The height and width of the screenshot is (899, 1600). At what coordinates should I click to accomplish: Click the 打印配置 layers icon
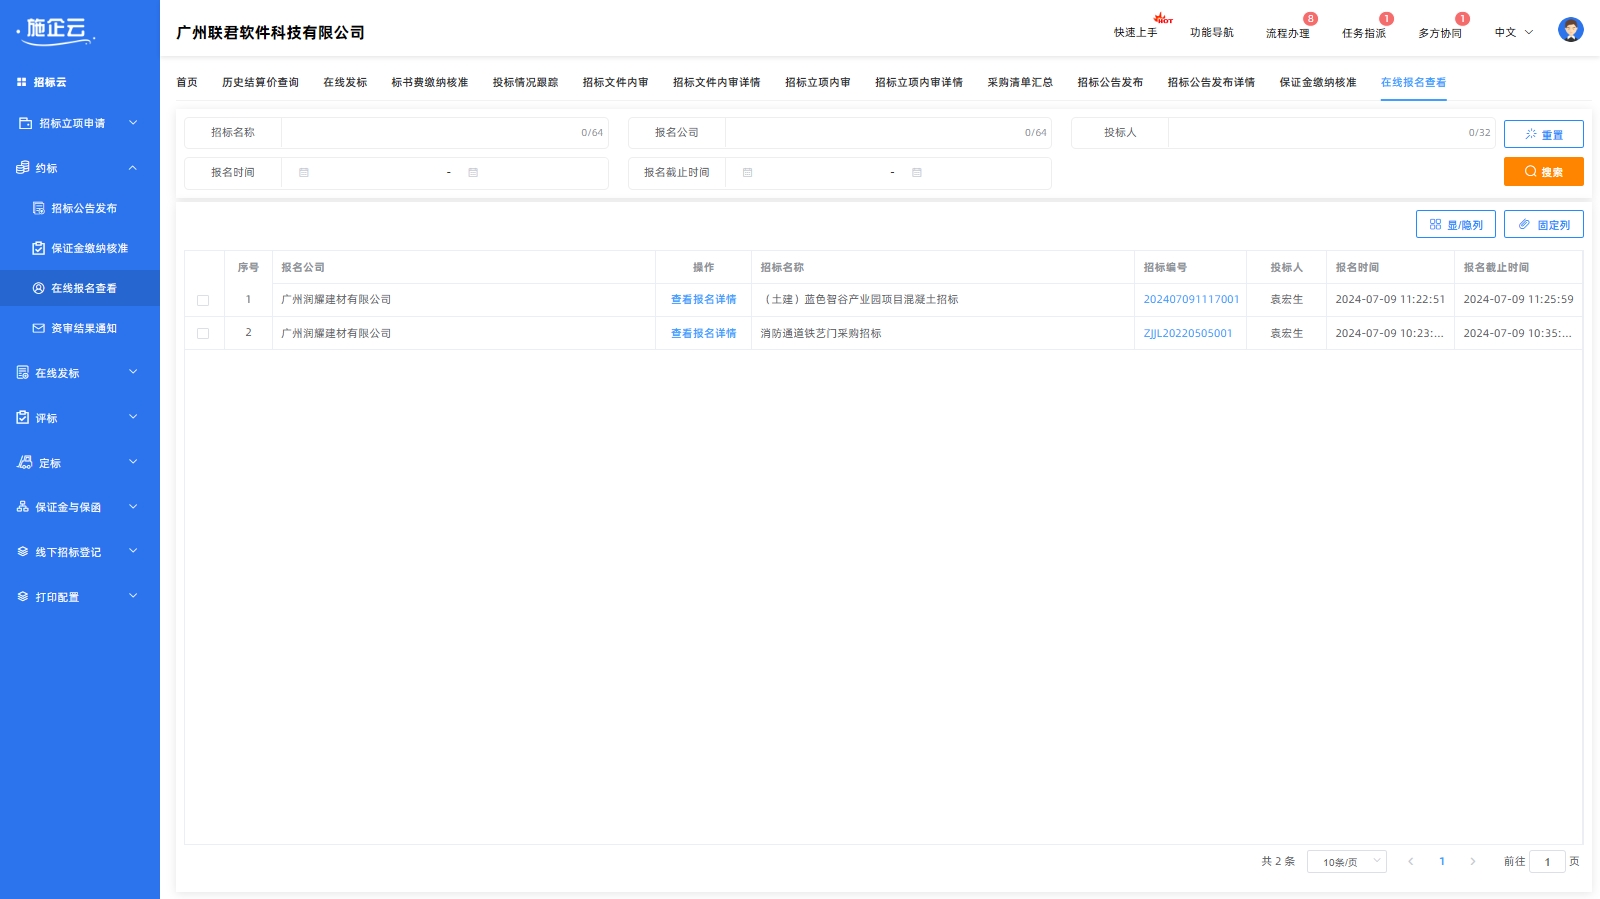coord(23,596)
